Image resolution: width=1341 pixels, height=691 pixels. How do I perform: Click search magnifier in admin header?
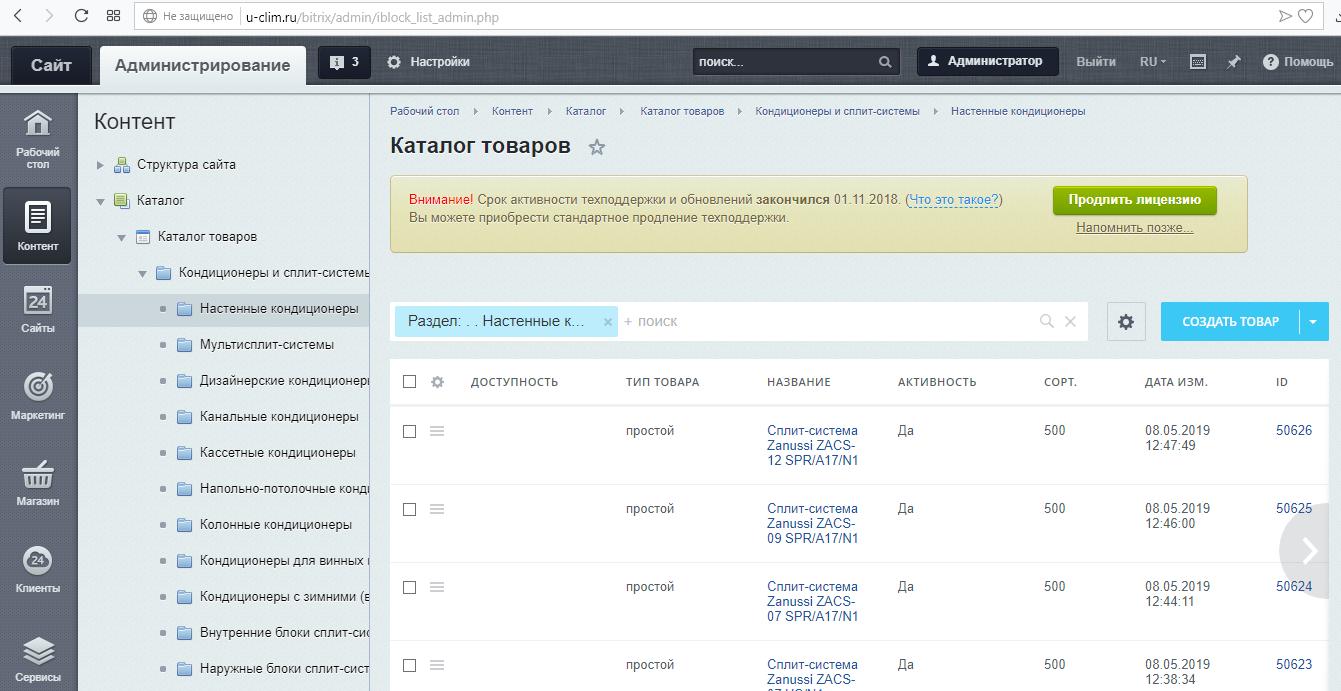pos(885,62)
